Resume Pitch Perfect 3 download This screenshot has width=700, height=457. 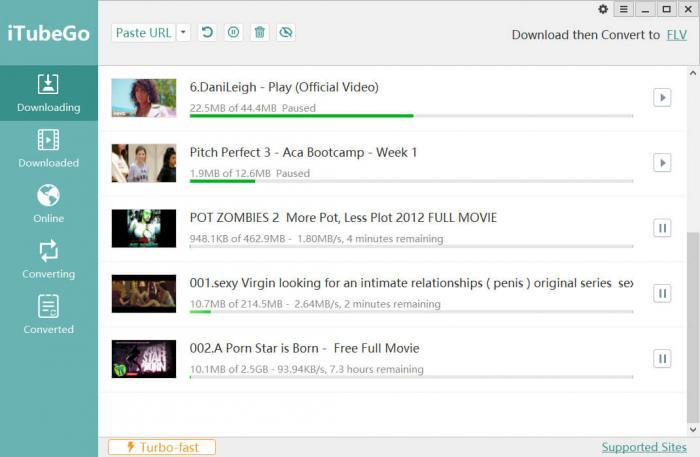pos(662,163)
